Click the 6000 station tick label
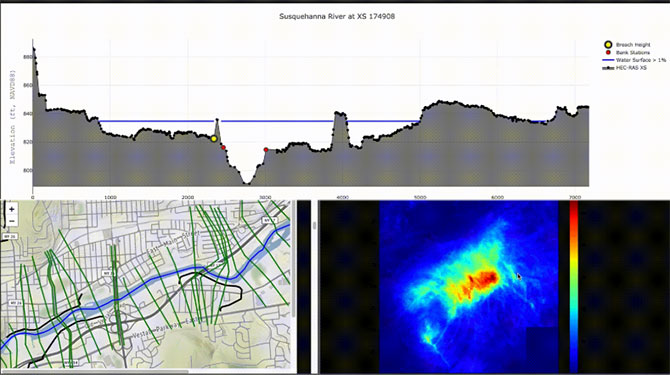The height and width of the screenshot is (375, 670). click(497, 197)
